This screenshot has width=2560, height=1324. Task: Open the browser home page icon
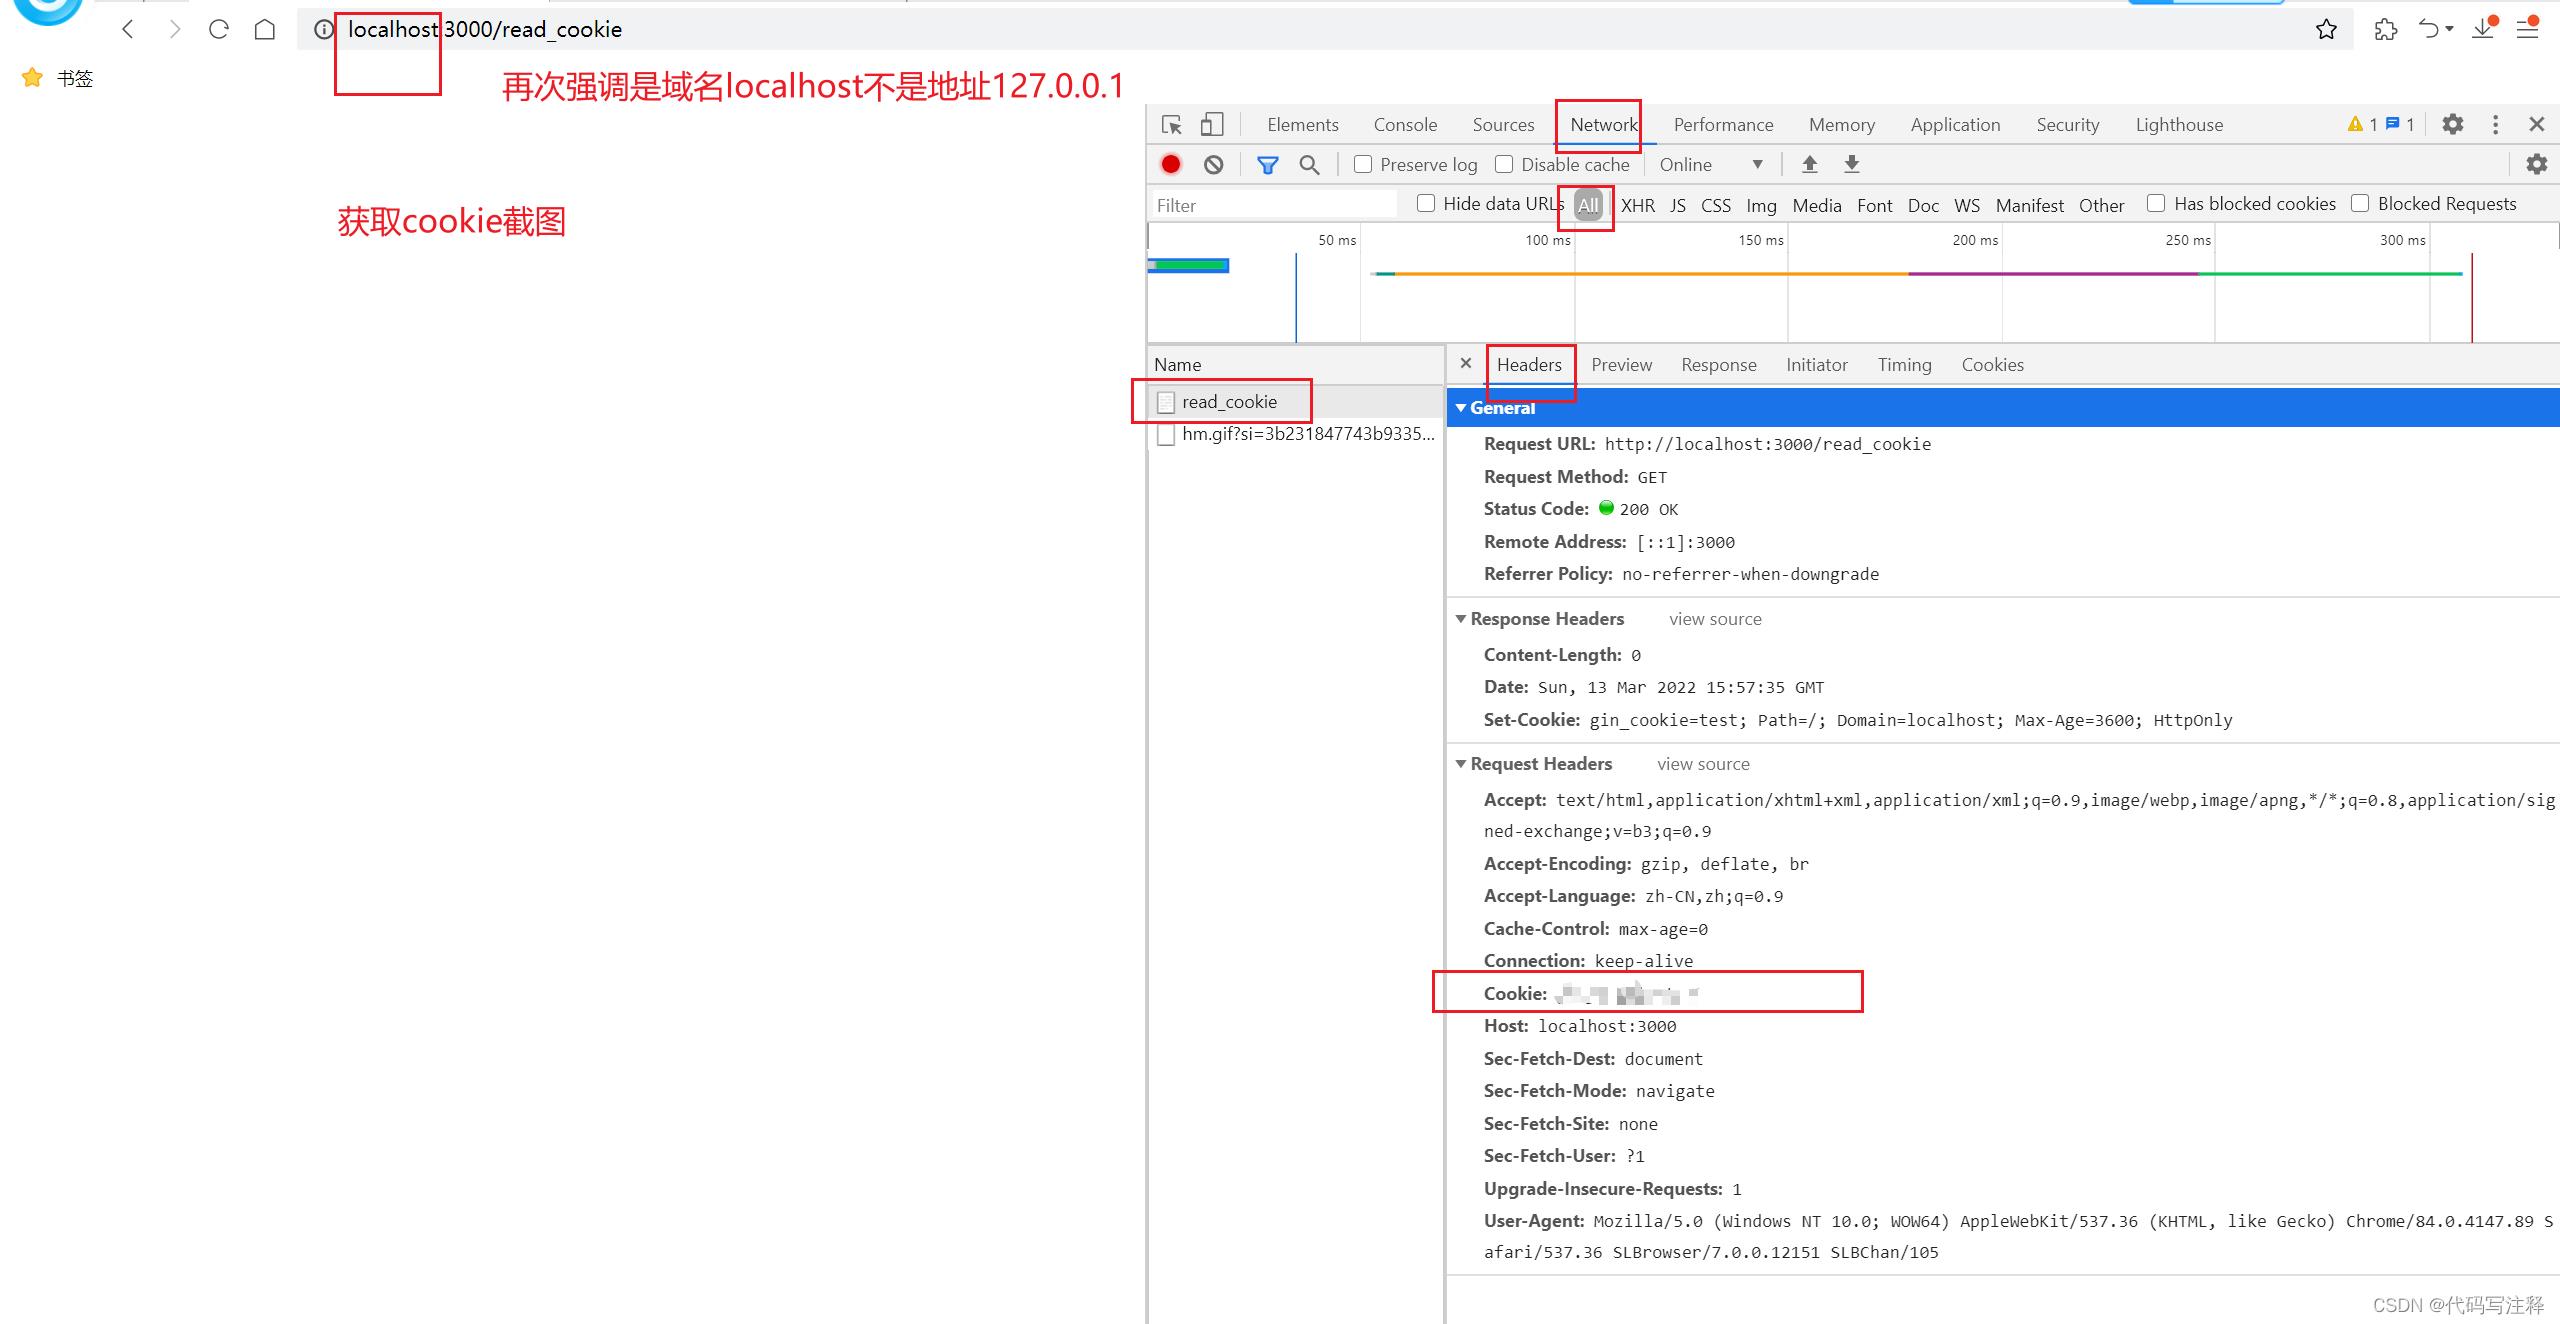pyautogui.click(x=265, y=29)
